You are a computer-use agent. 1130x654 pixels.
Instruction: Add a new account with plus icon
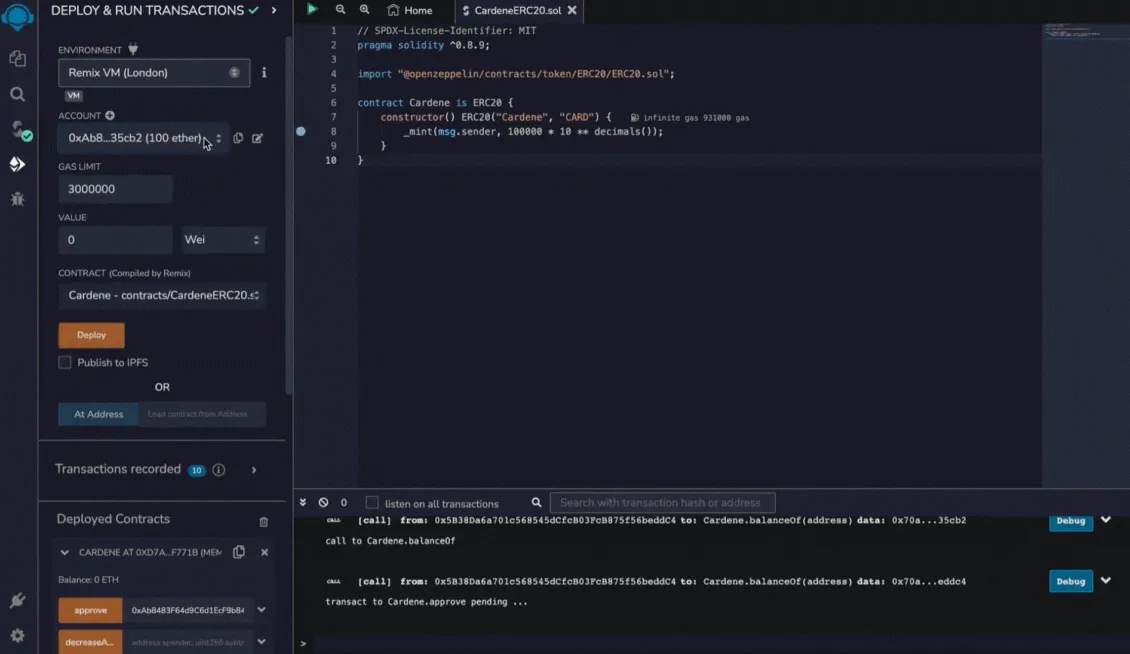point(110,115)
